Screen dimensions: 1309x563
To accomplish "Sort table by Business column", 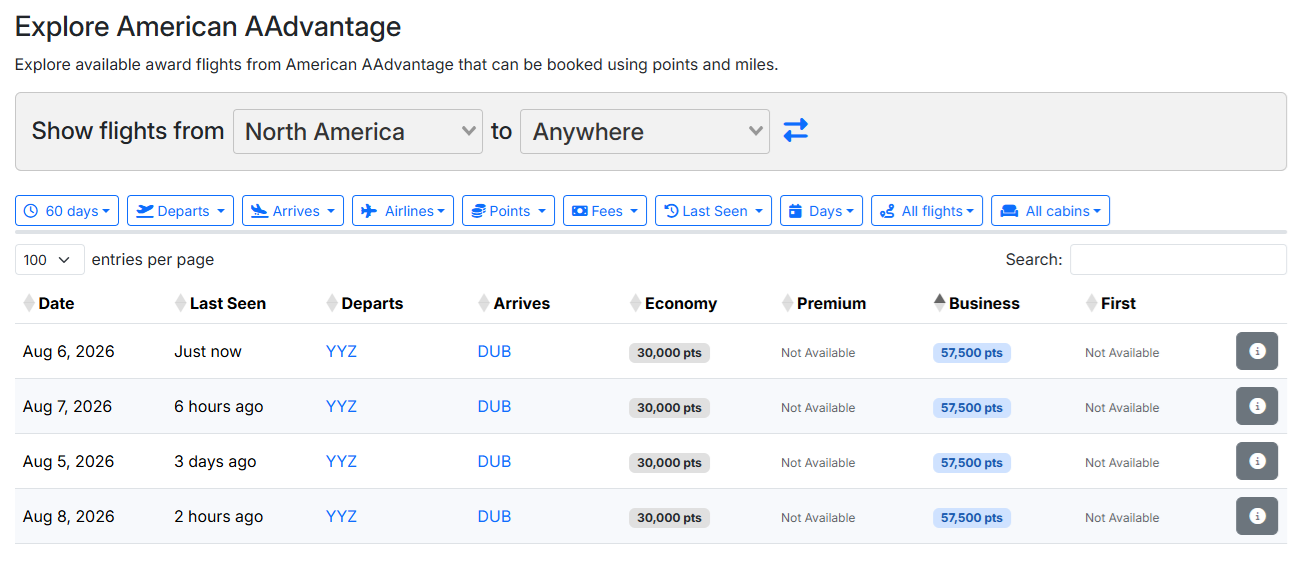I will coord(977,303).
